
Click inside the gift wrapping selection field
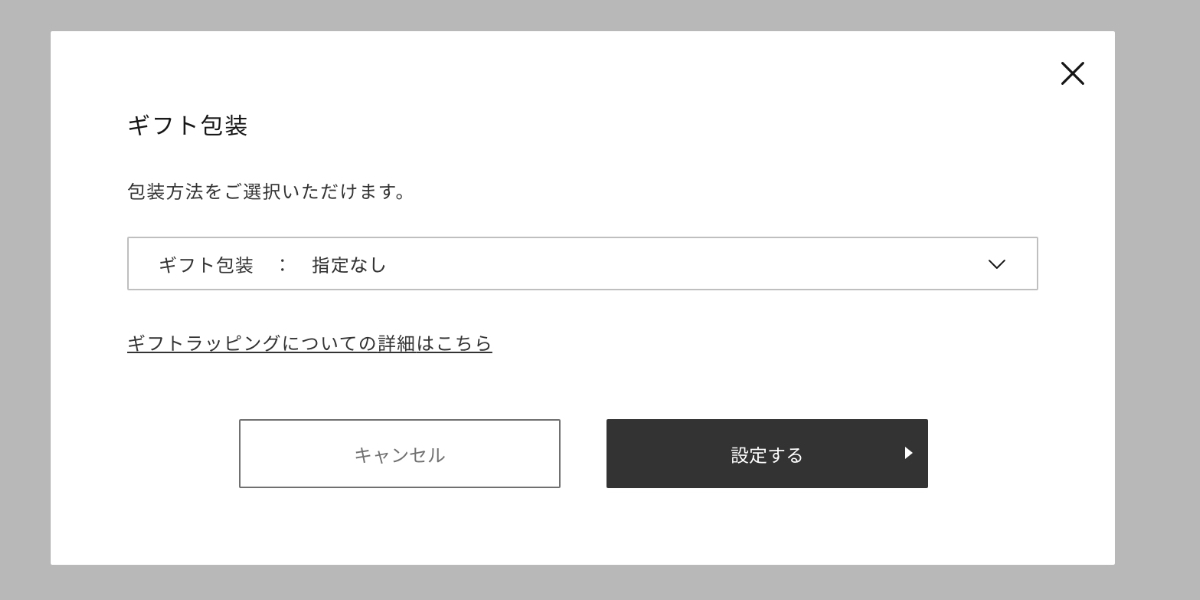click(583, 263)
